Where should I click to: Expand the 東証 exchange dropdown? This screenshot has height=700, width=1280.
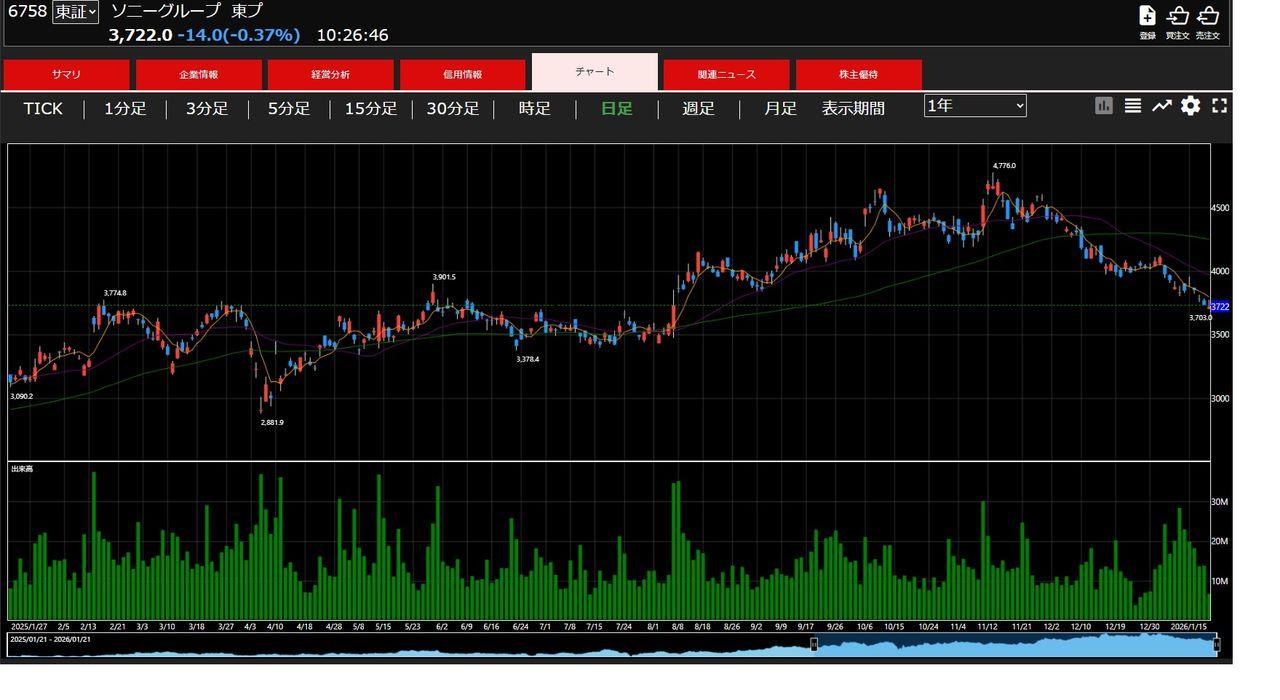pos(76,12)
